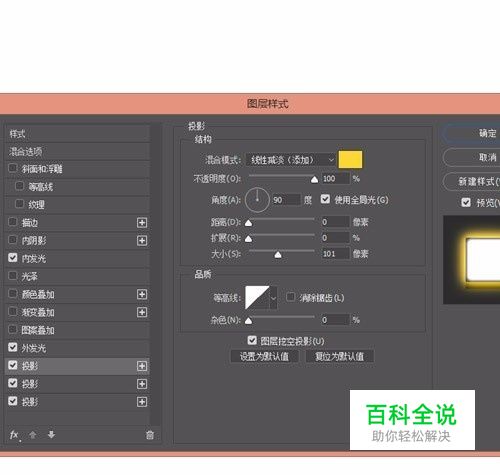Click the 大小 value input field

[336, 254]
